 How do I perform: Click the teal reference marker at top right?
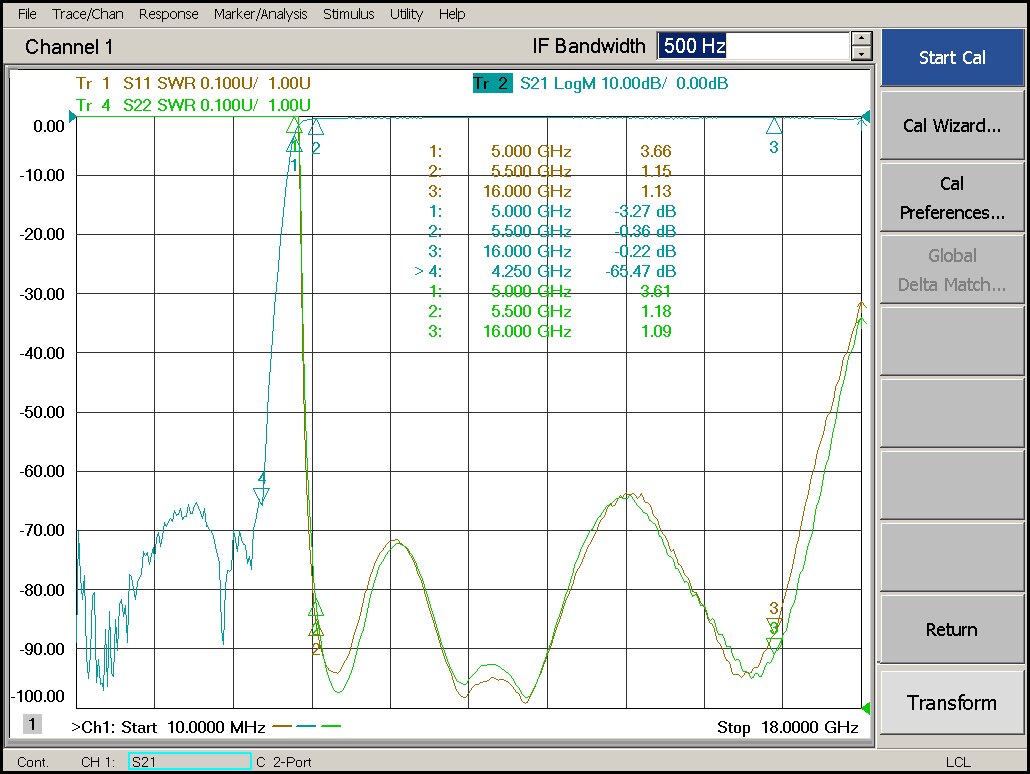tap(866, 117)
